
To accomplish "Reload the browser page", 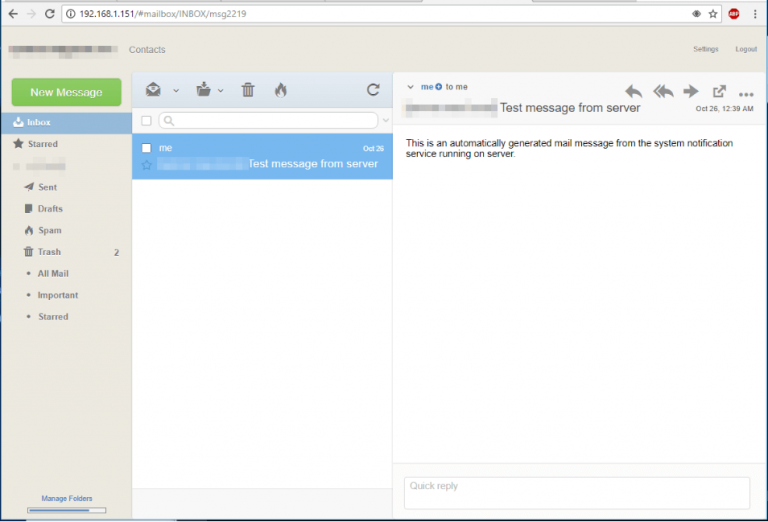I will 49,14.
